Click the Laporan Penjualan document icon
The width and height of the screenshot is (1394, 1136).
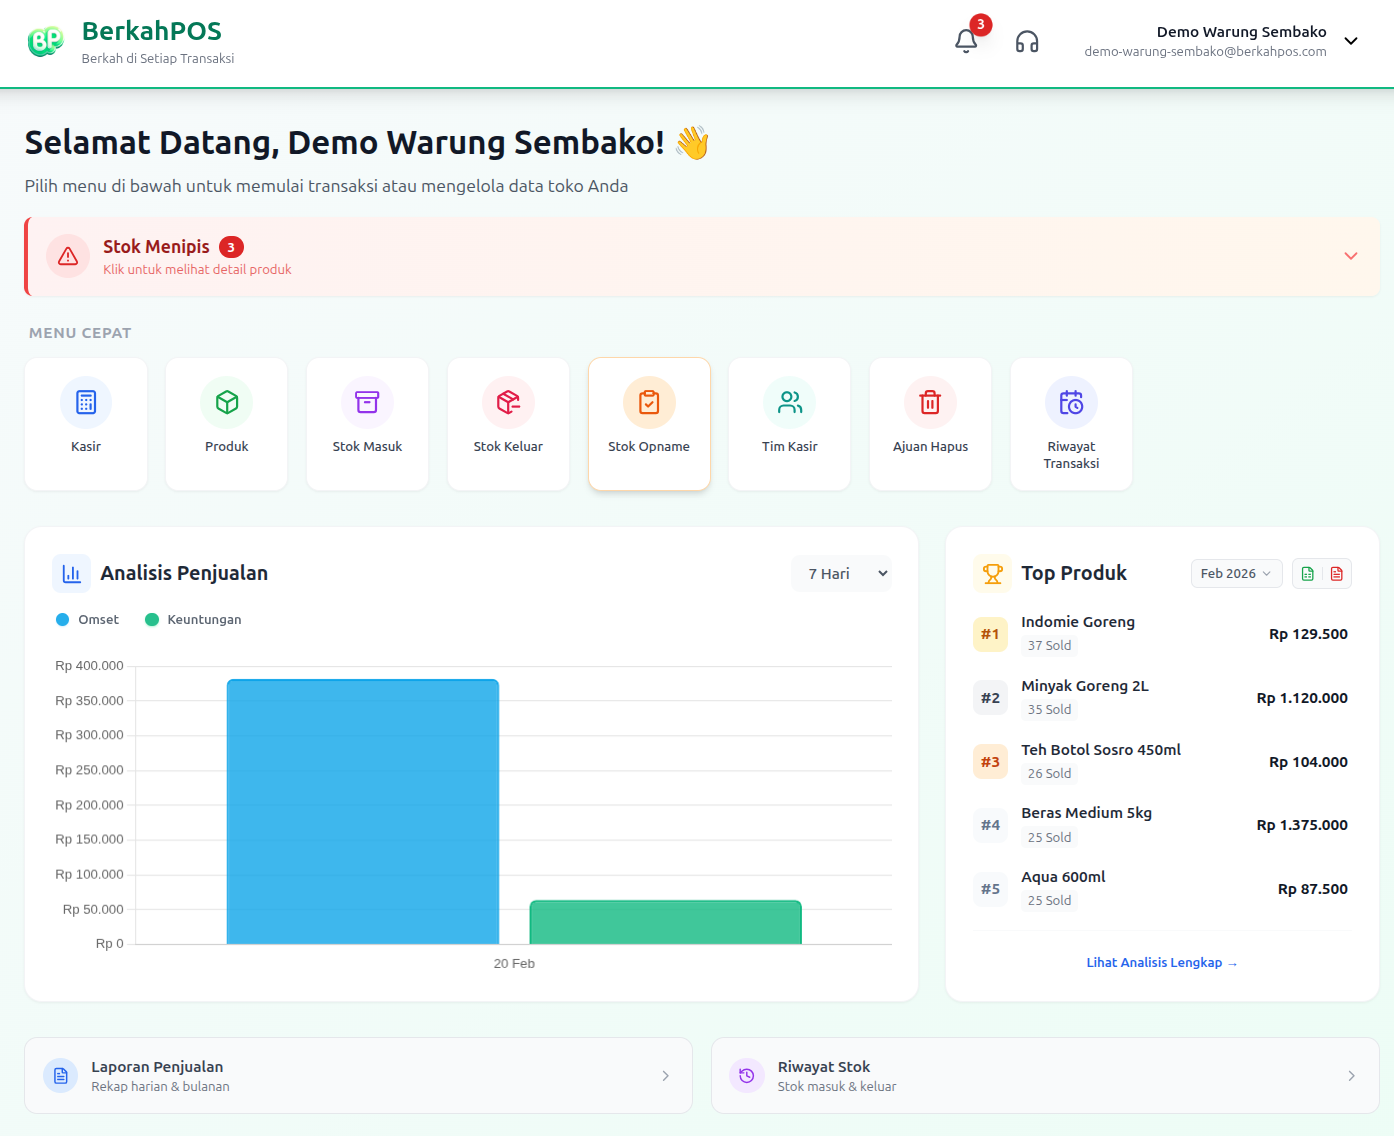(x=60, y=1075)
